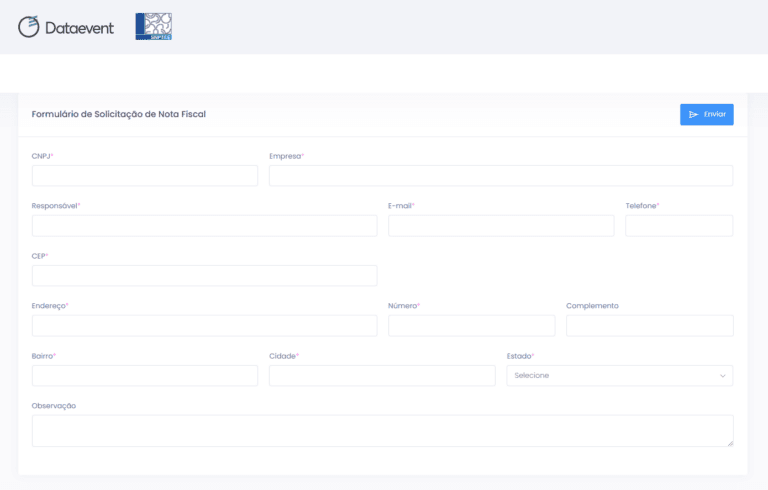Click the Telefone input box
The height and width of the screenshot is (490, 768).
pyautogui.click(x=679, y=226)
